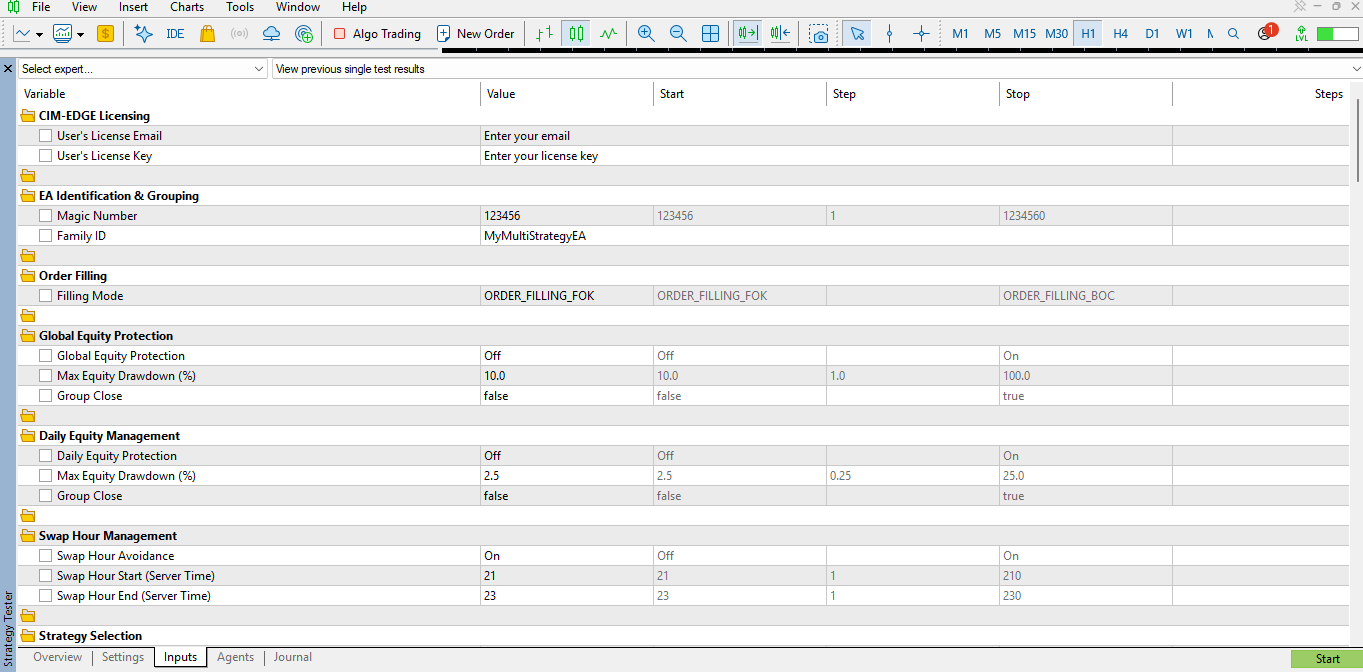Collapse EA Identification & Grouping group

click(28, 196)
